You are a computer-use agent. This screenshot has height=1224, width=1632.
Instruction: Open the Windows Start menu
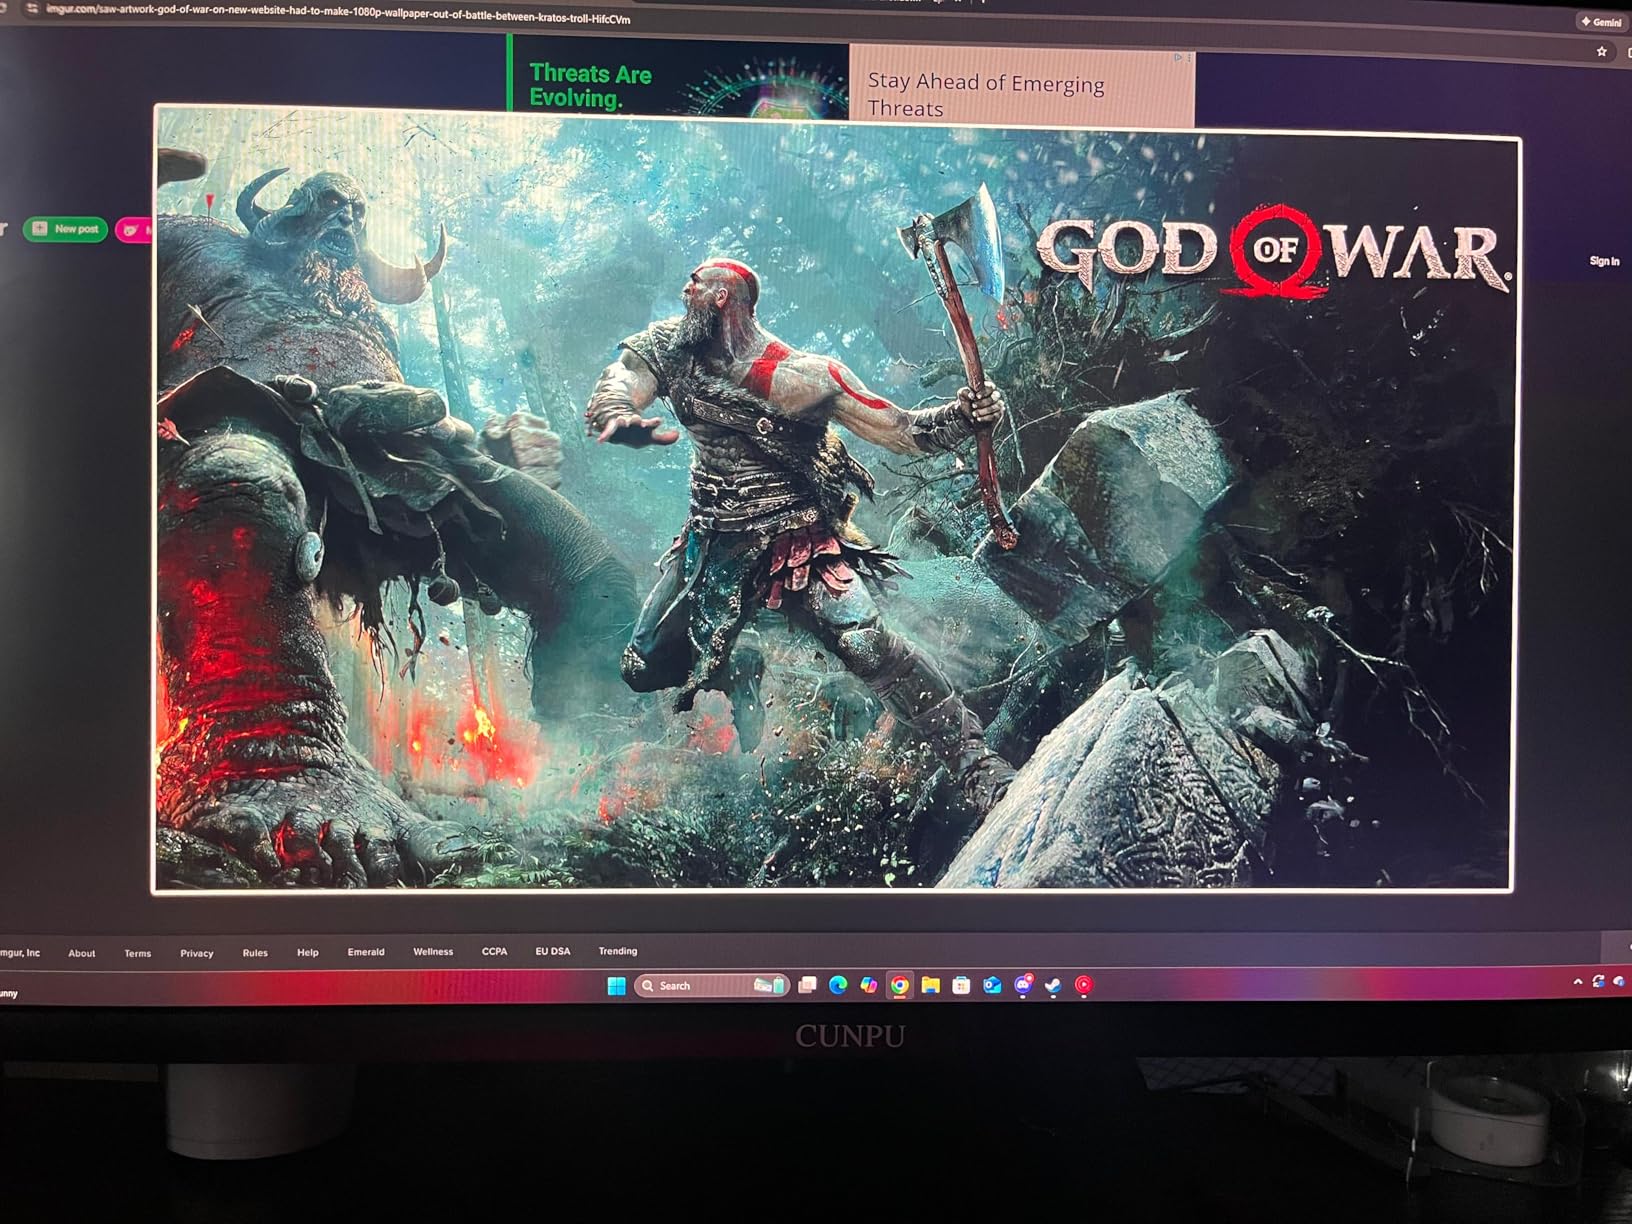pyautogui.click(x=616, y=986)
